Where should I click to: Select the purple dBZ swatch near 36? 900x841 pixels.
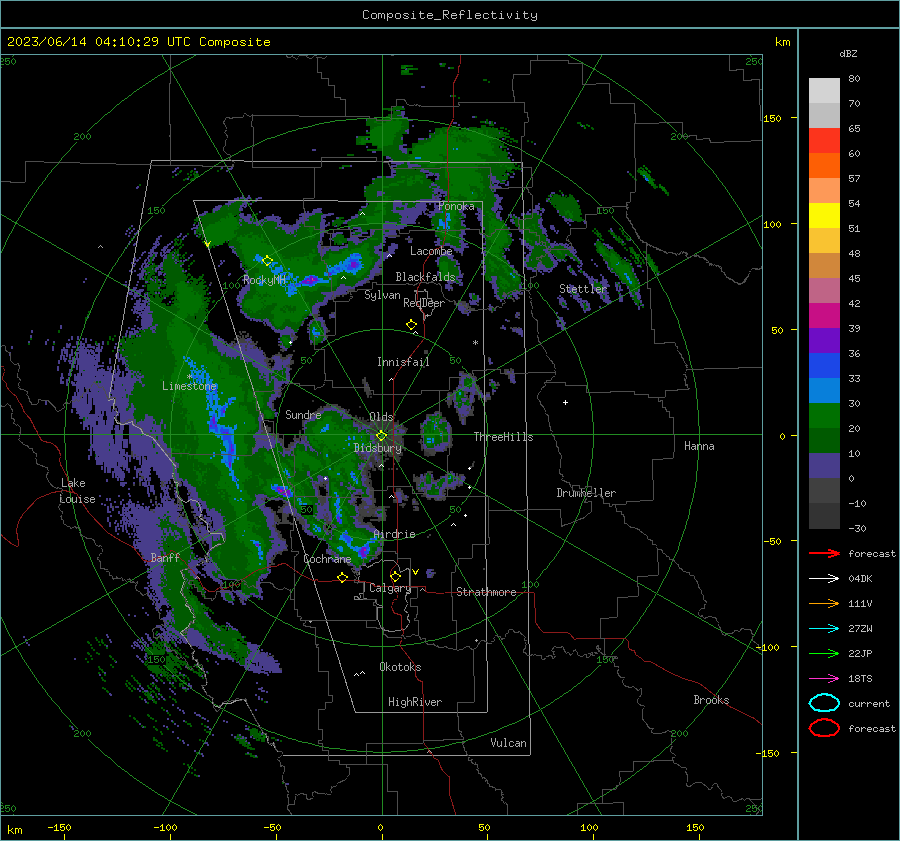pos(824,340)
